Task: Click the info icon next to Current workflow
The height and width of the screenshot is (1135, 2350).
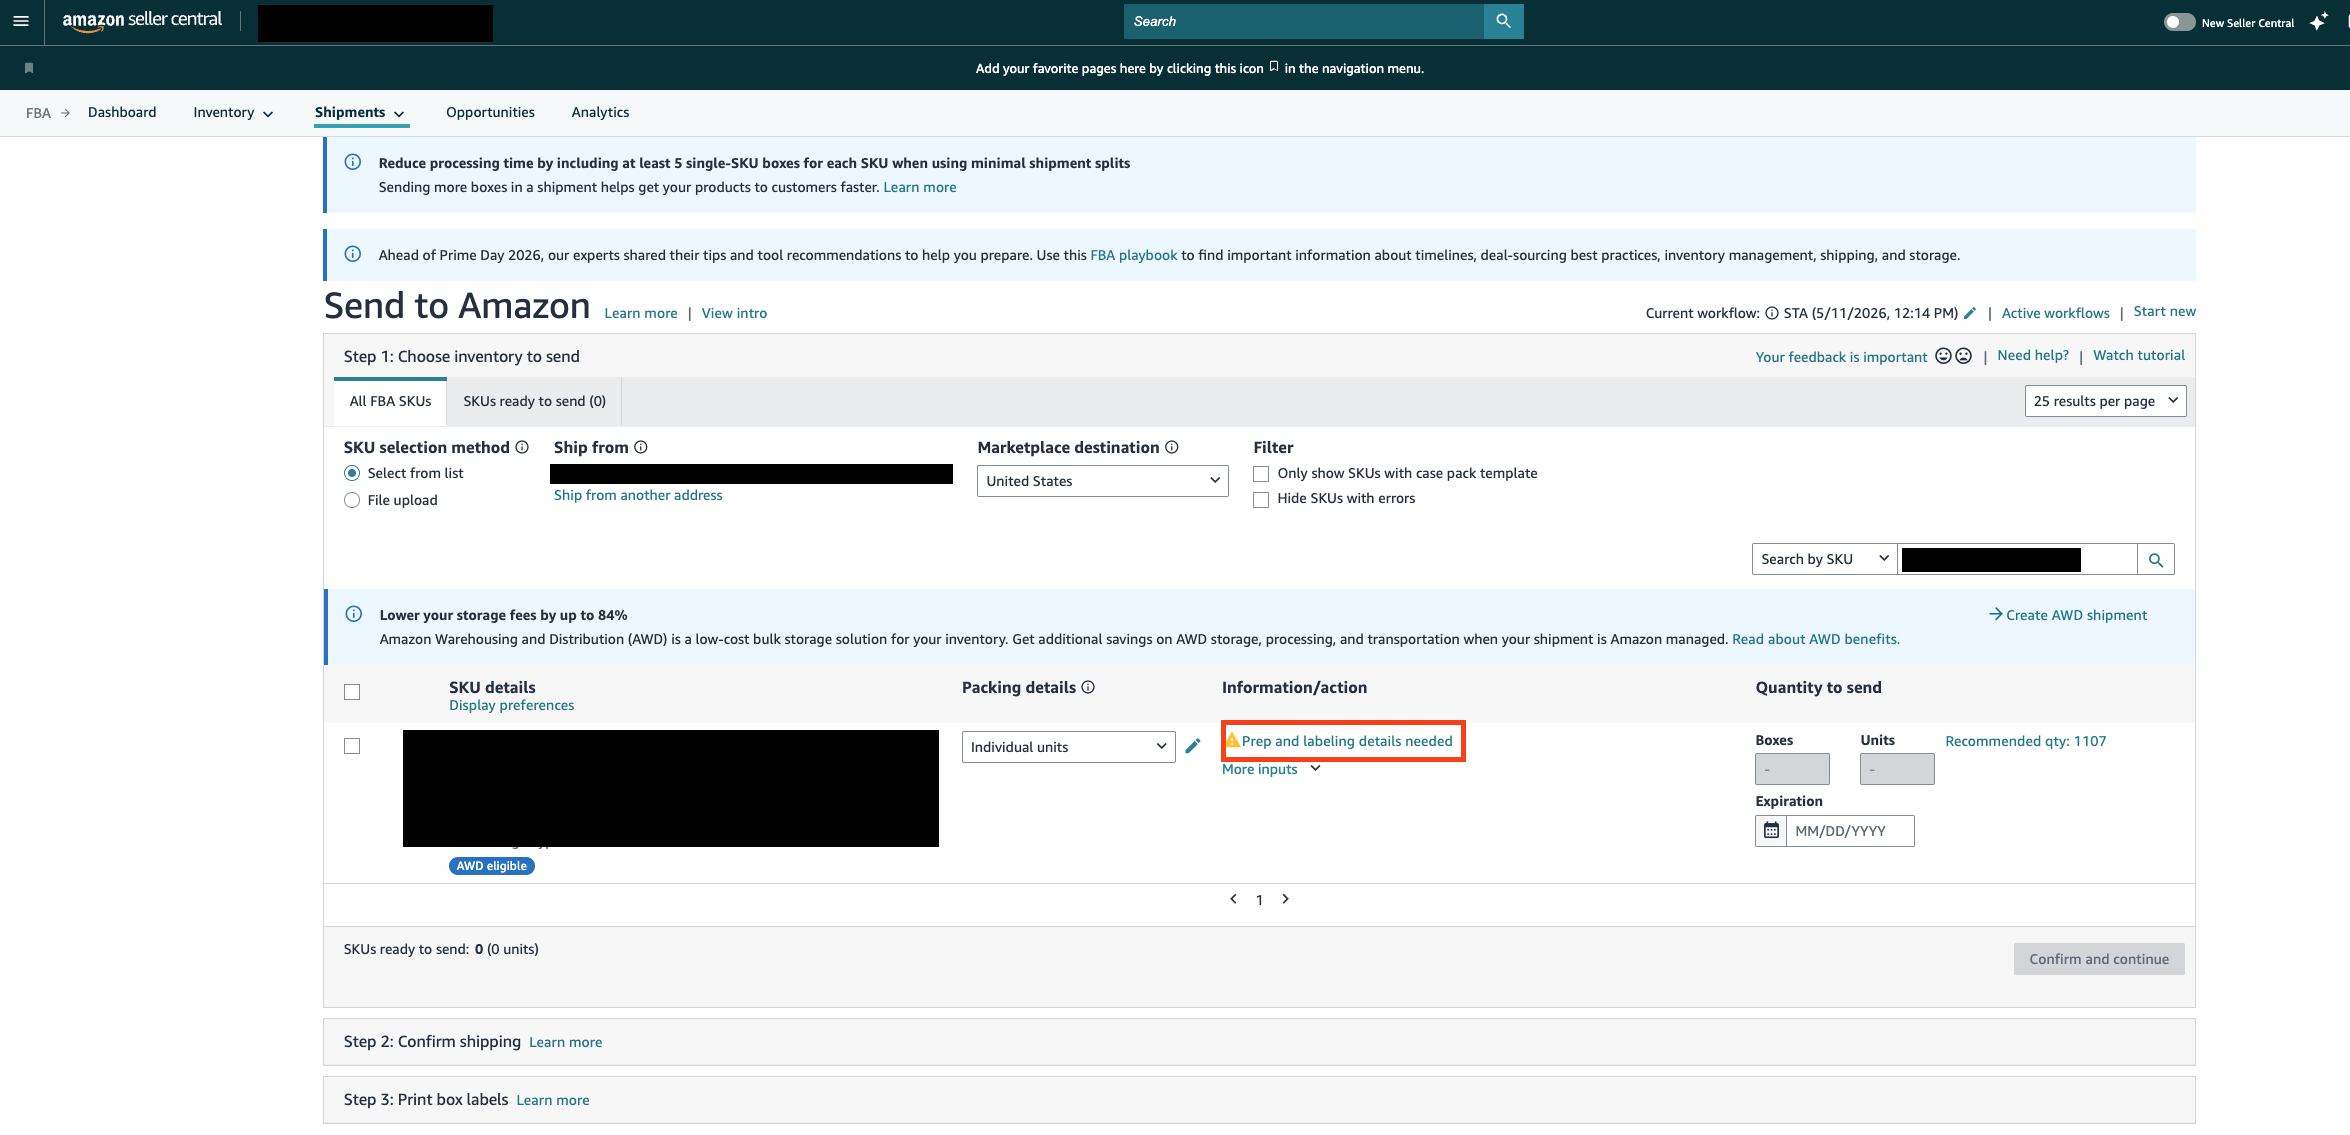Action: (x=1772, y=313)
